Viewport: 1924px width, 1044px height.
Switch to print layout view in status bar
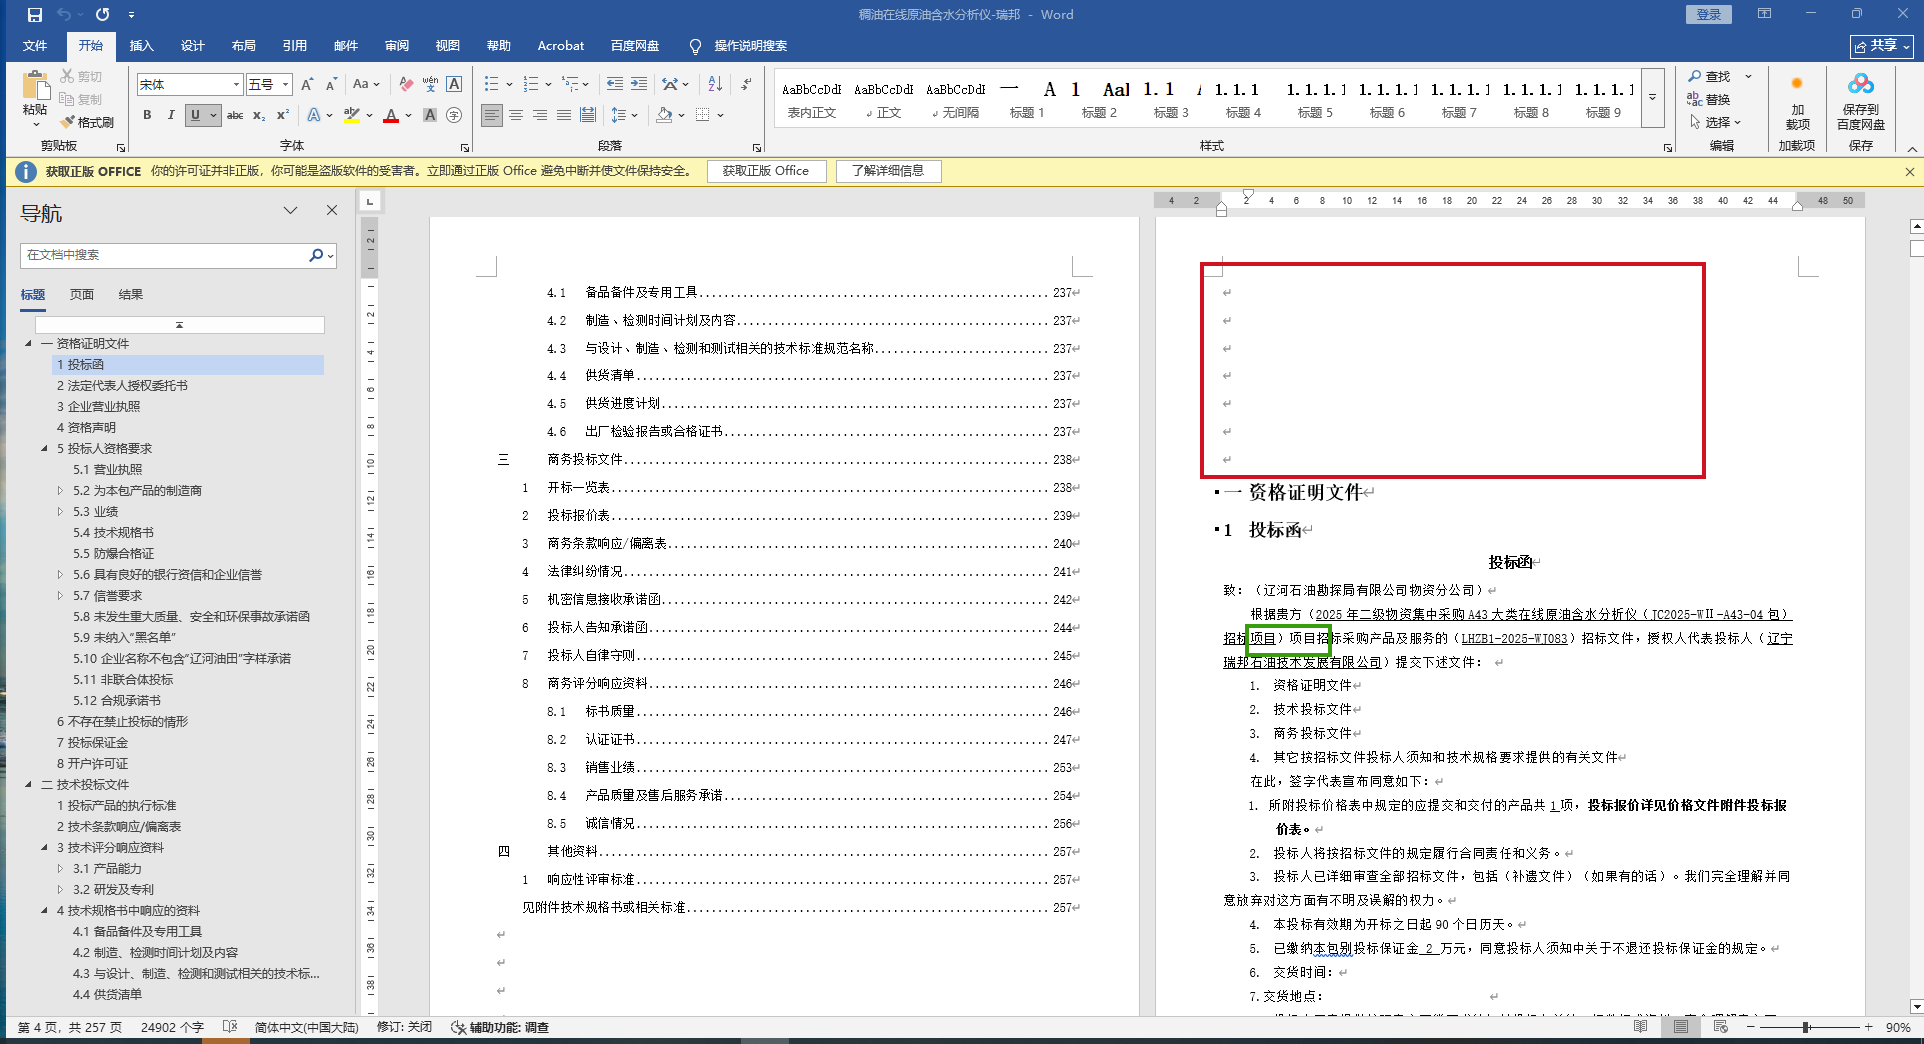[x=1681, y=1027]
